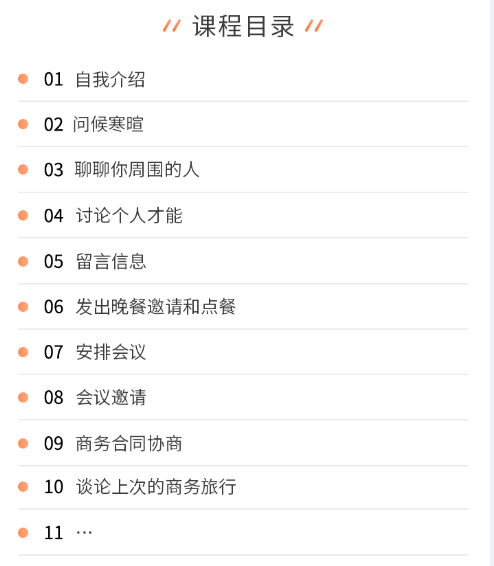This screenshot has height=566, width=494.
Task: Open lesson 10 谈论上次的商务旅行
Action: pos(243,487)
